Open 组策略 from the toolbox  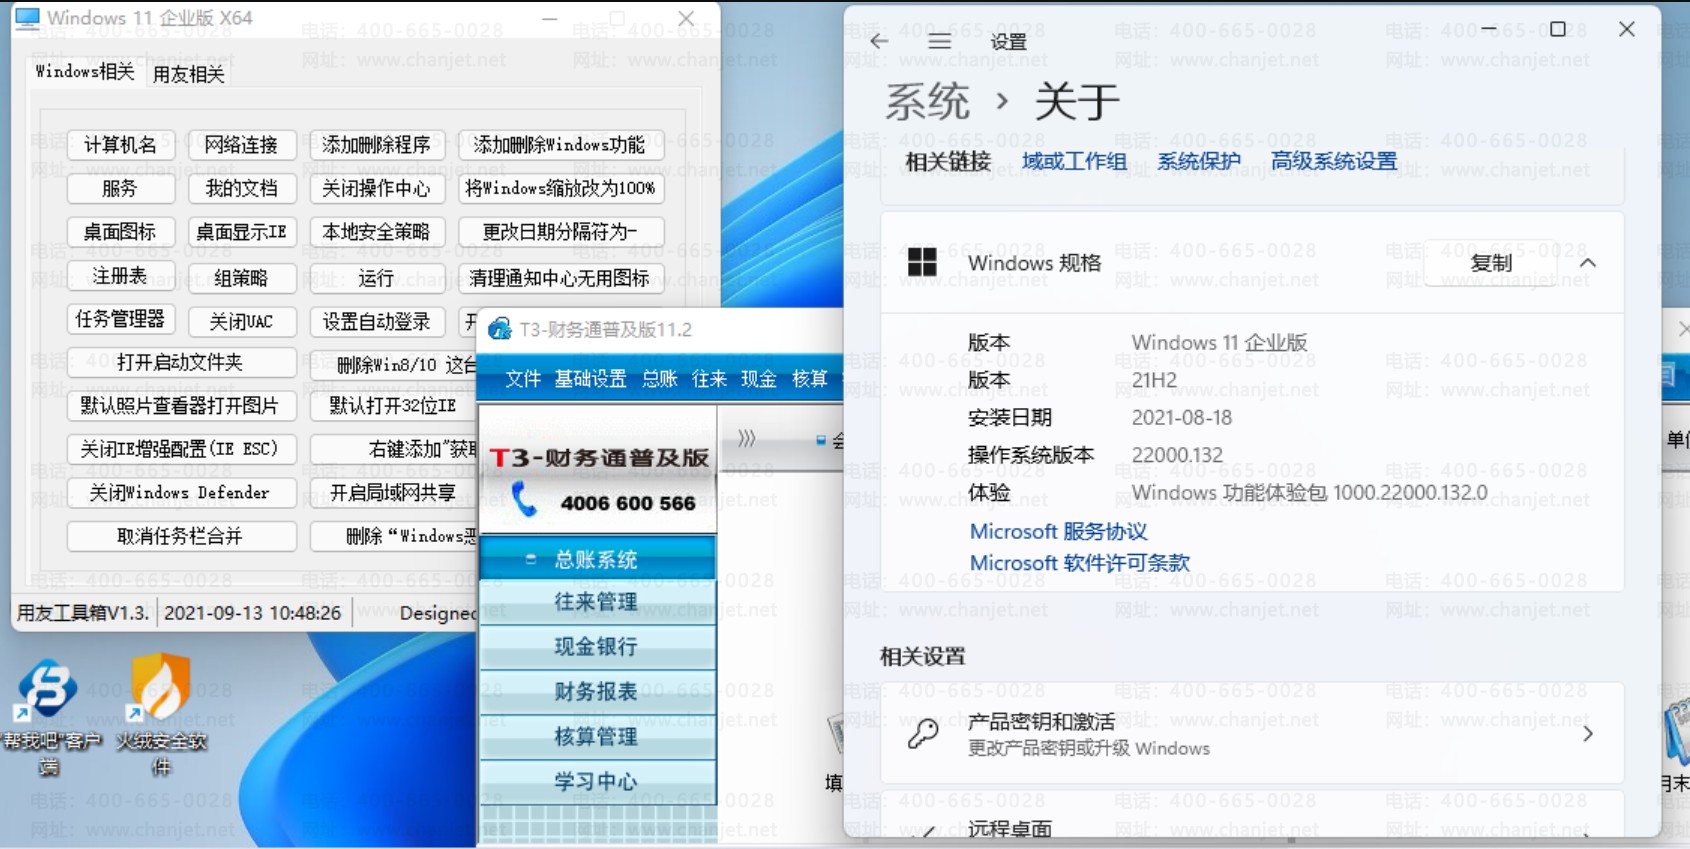241,278
